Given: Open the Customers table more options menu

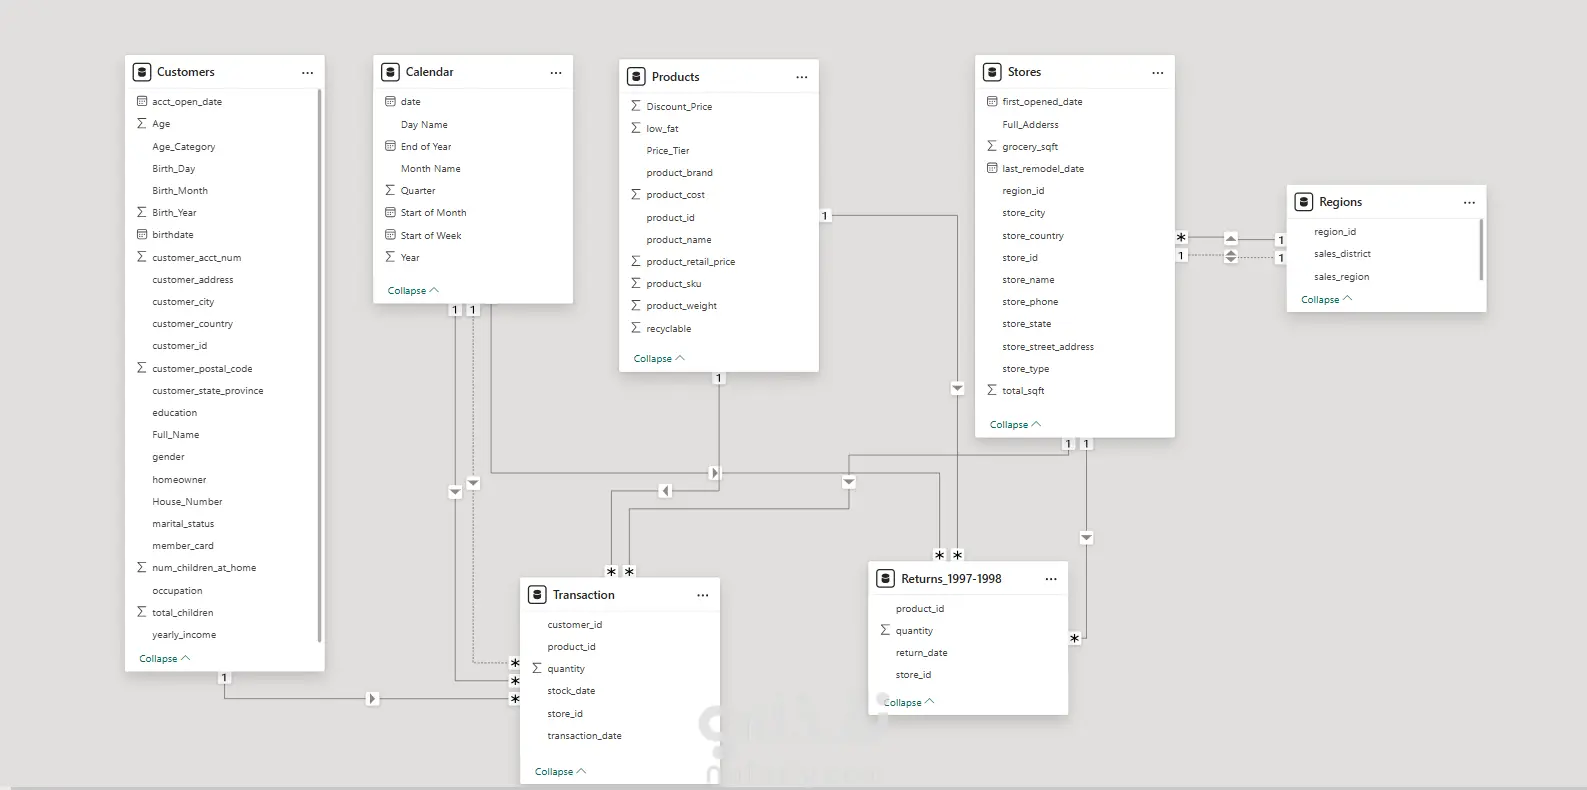Looking at the screenshot, I should pyautogui.click(x=307, y=73).
